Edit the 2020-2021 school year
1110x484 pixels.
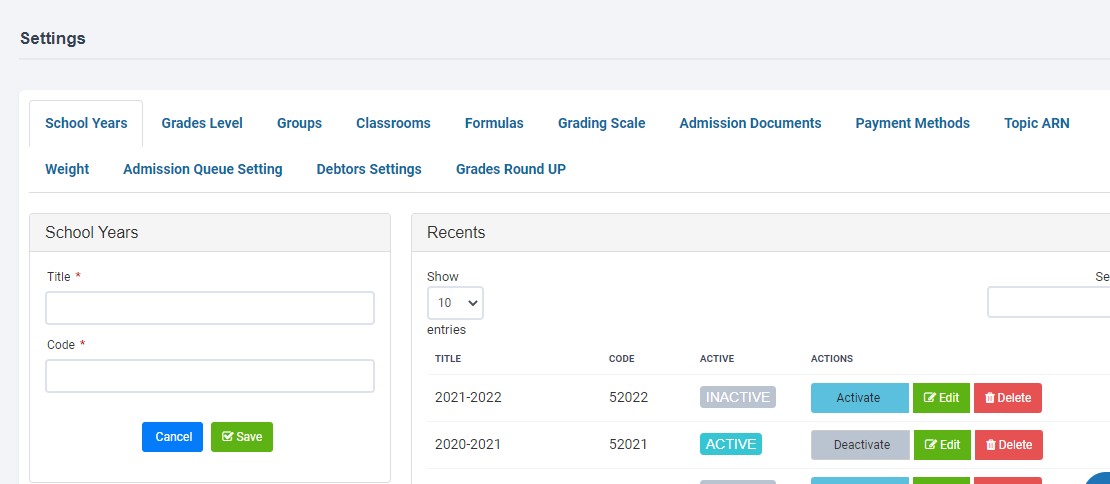coord(942,444)
